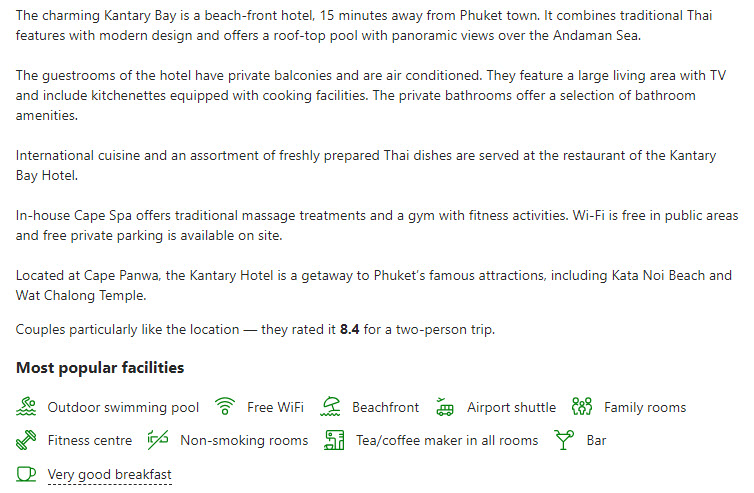Select the Tea/coffee maker in all rooms label
The image size is (754, 493).
coord(447,441)
